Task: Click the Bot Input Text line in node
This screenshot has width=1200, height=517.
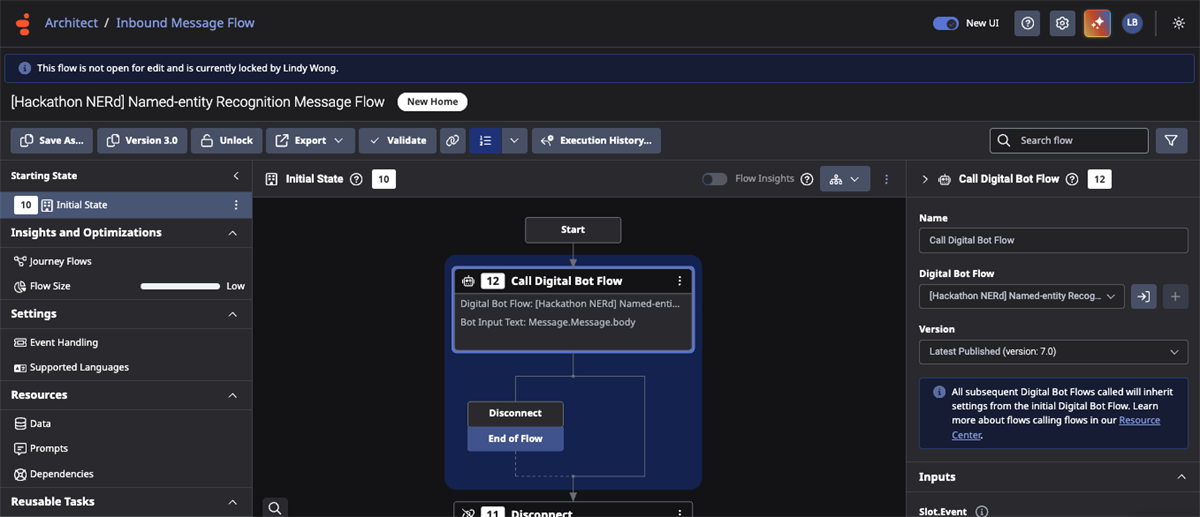Action: click(x=547, y=323)
